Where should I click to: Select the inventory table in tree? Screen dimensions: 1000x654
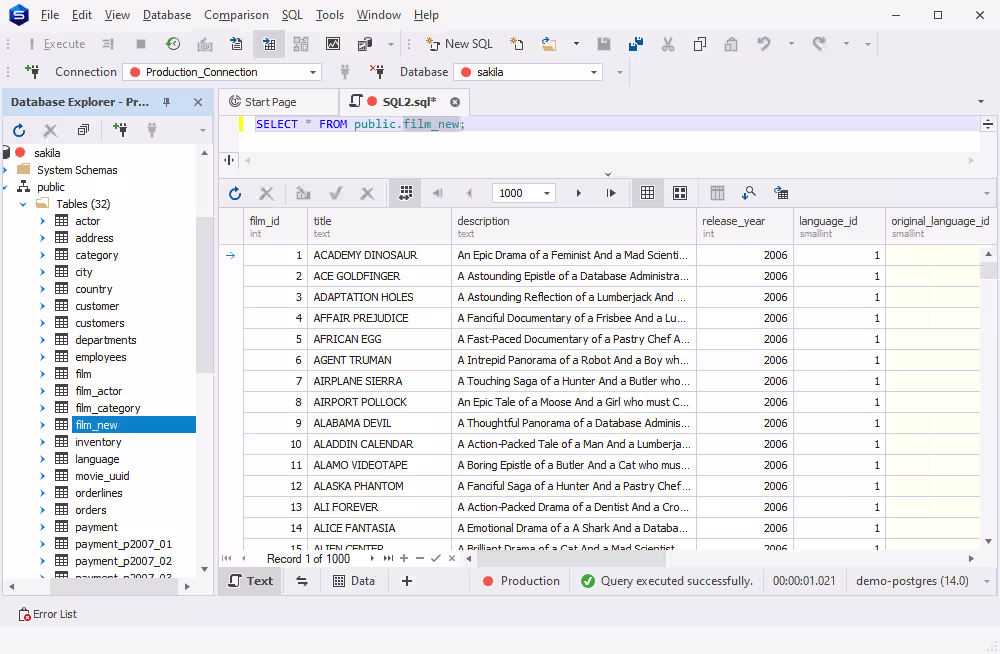[x=98, y=442]
